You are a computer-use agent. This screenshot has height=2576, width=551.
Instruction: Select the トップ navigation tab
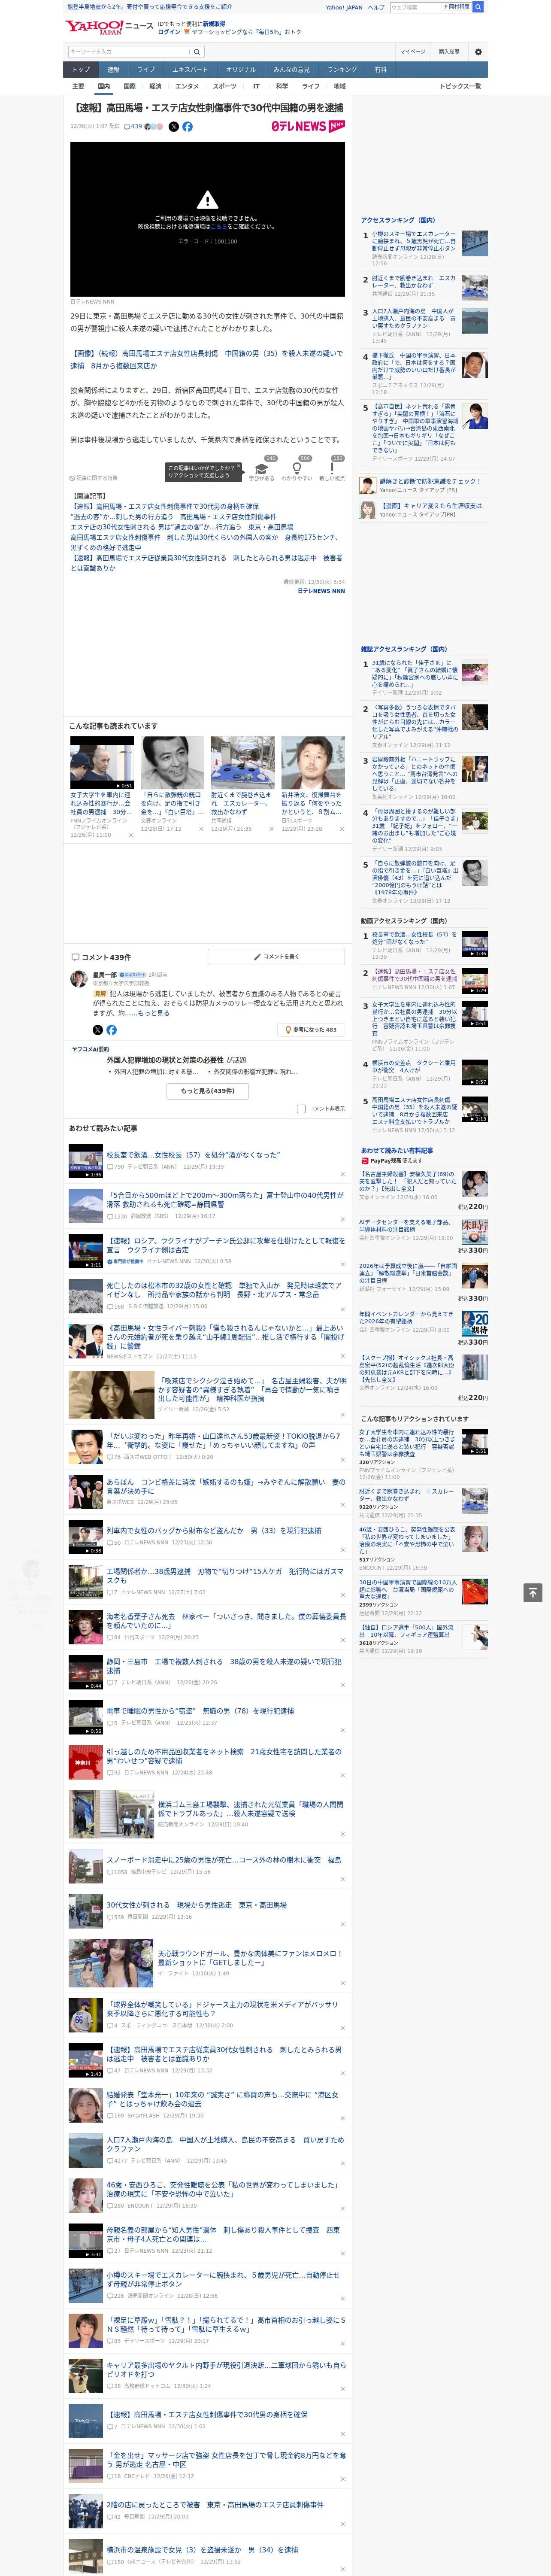(x=81, y=70)
